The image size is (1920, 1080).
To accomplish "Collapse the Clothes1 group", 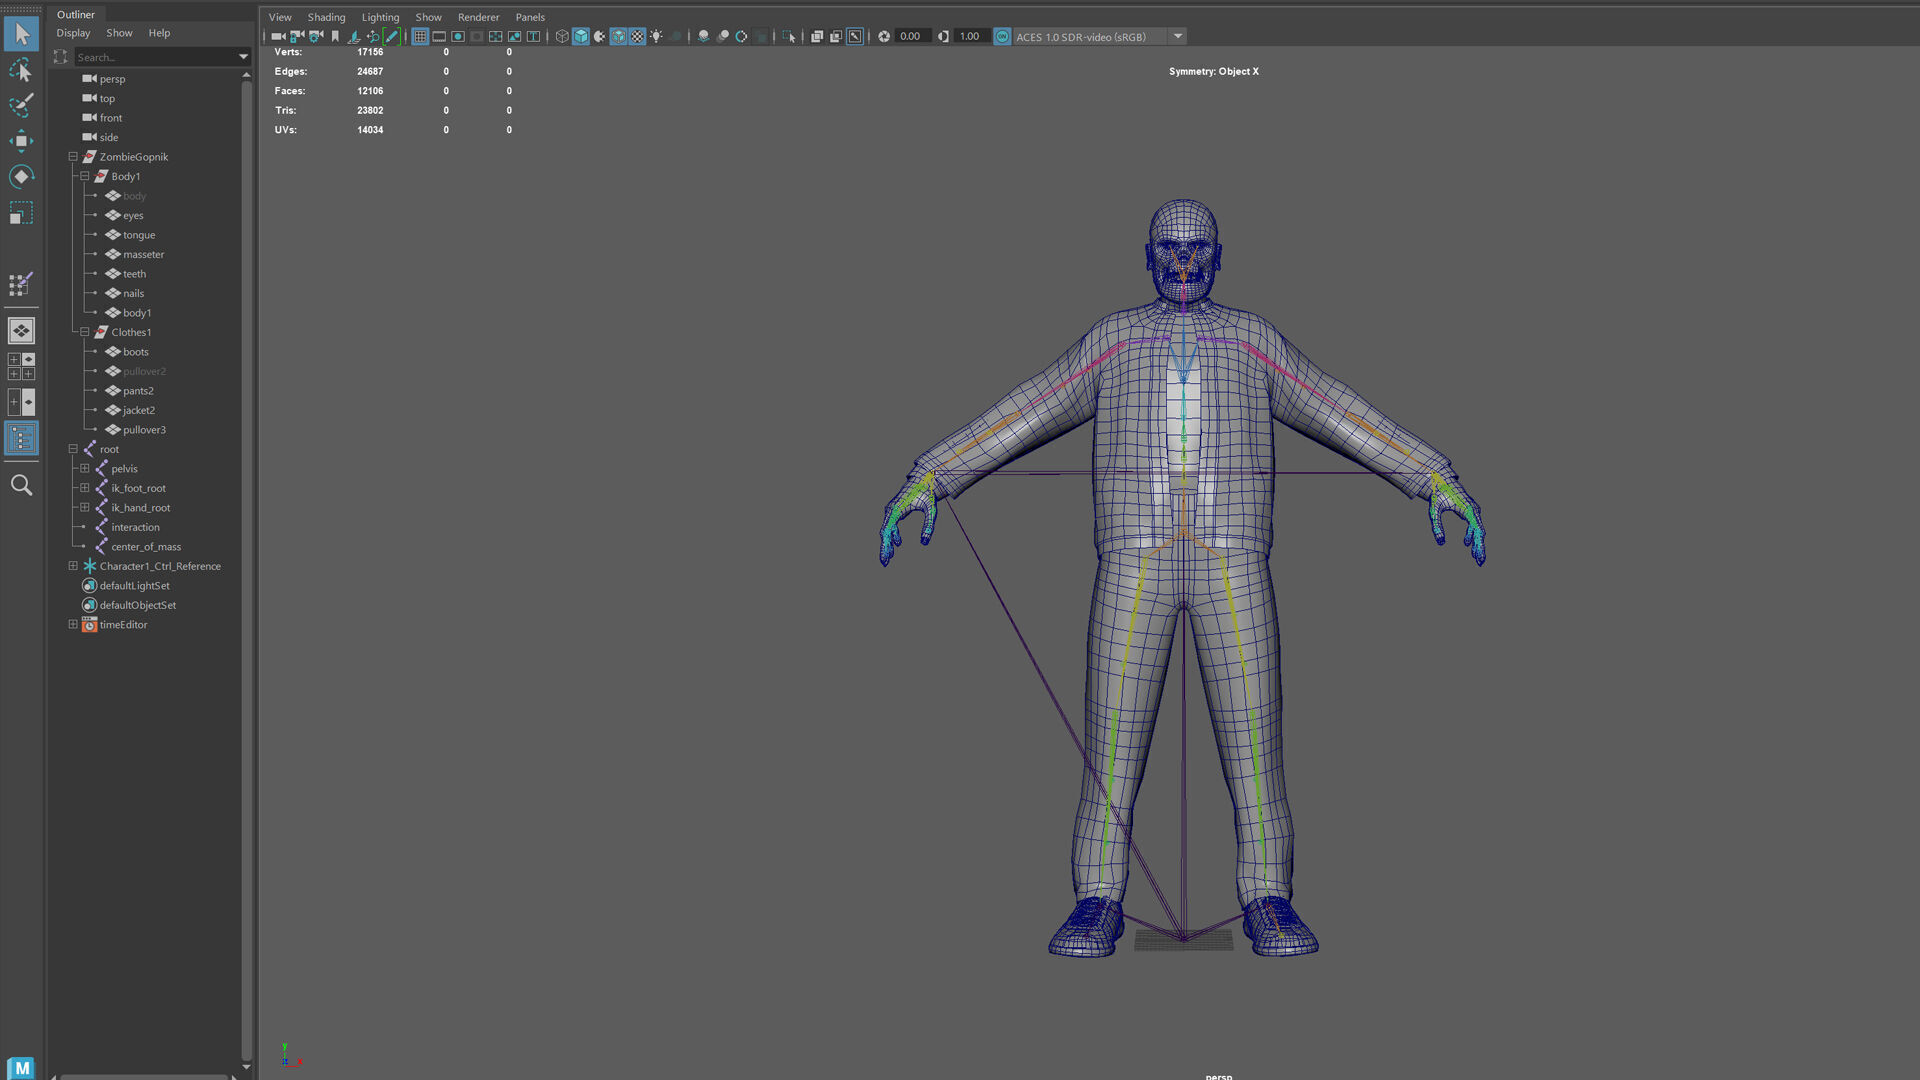I will (x=85, y=332).
